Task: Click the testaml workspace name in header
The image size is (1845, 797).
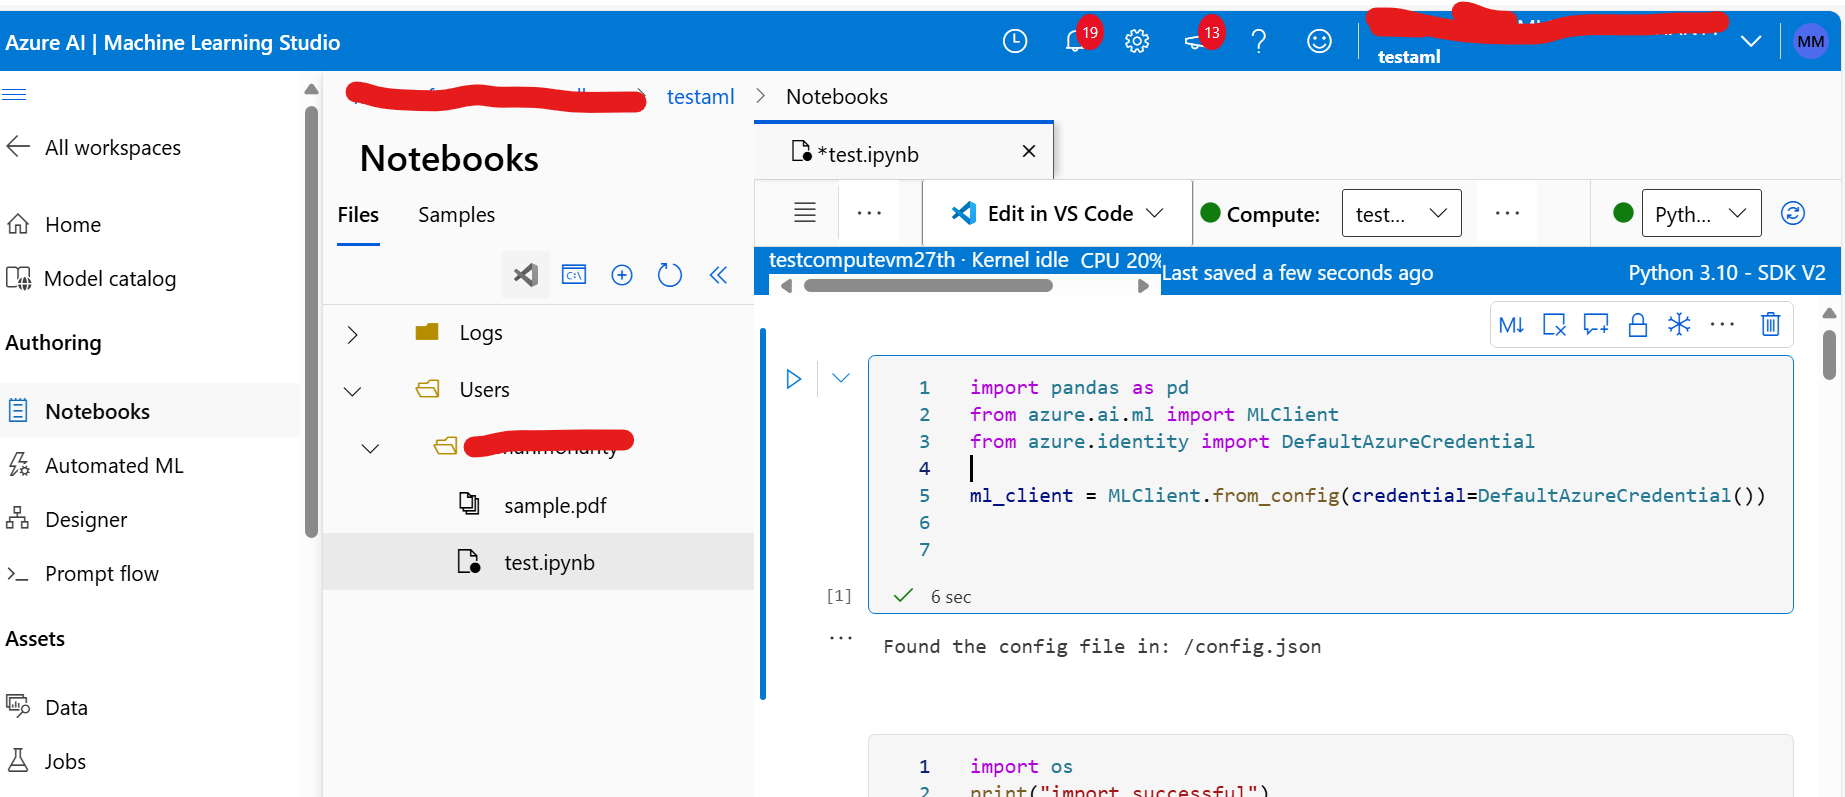Action: tap(1409, 57)
